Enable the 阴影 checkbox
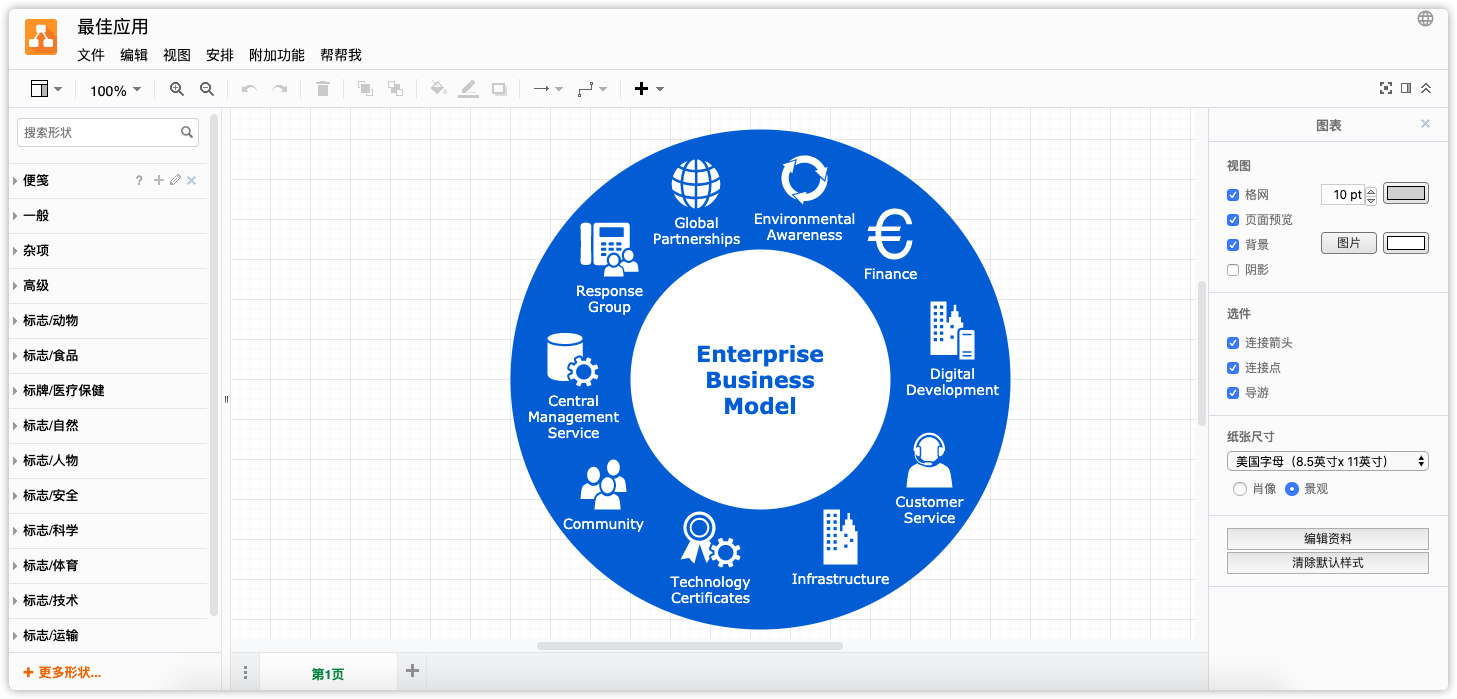This screenshot has width=1457, height=699. point(1233,270)
